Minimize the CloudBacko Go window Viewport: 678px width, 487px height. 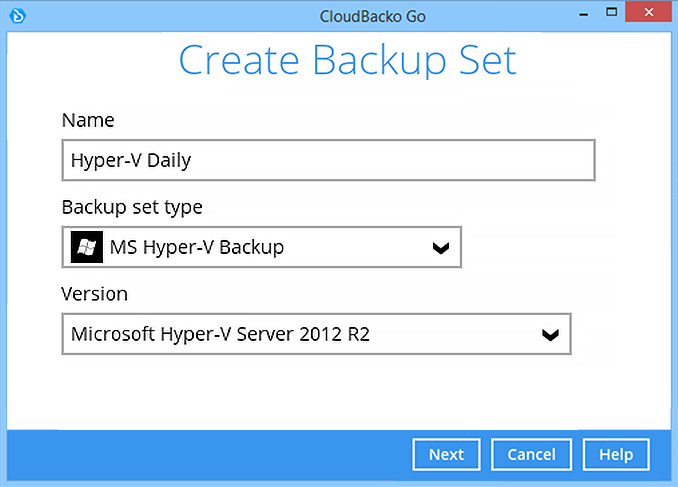coord(583,14)
